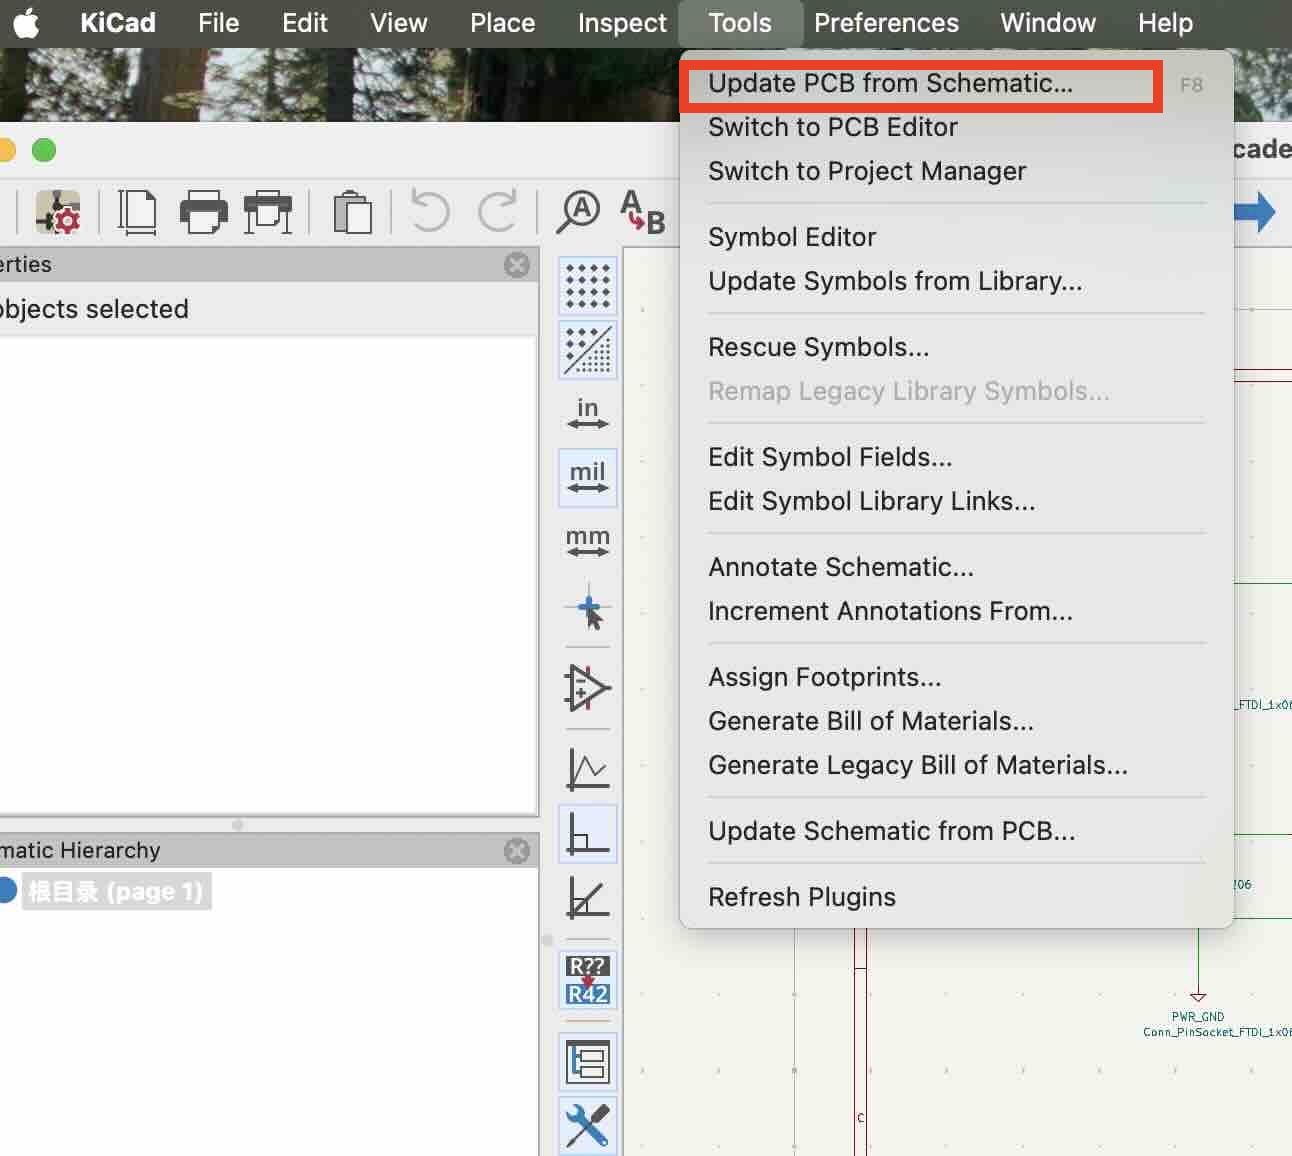This screenshot has height=1156, width=1292.
Task: Switch units to mils
Action: point(588,478)
